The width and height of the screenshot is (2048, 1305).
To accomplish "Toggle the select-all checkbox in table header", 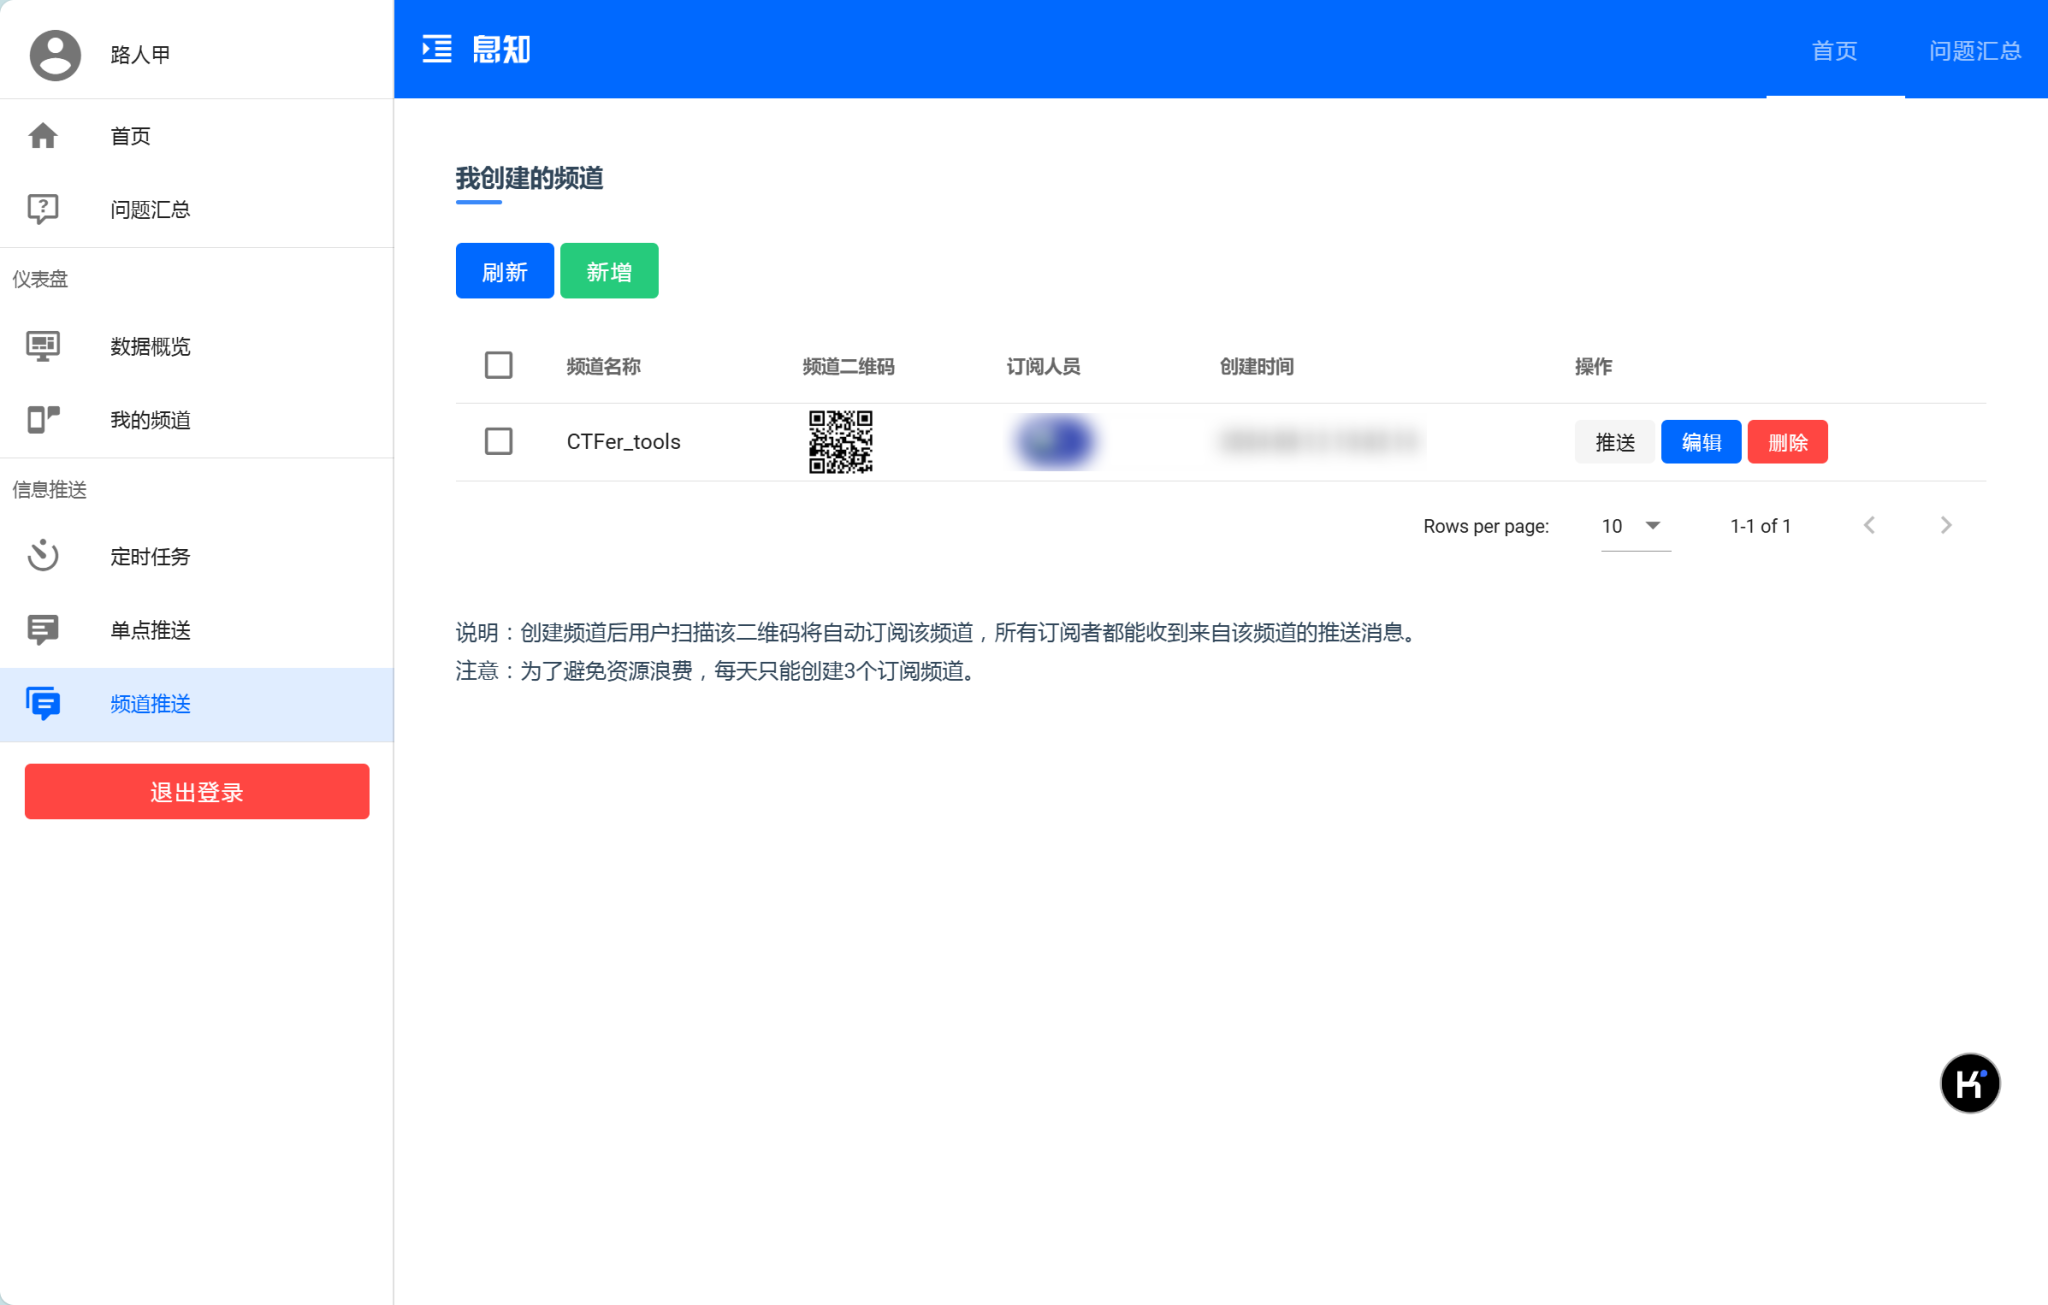I will coord(499,365).
